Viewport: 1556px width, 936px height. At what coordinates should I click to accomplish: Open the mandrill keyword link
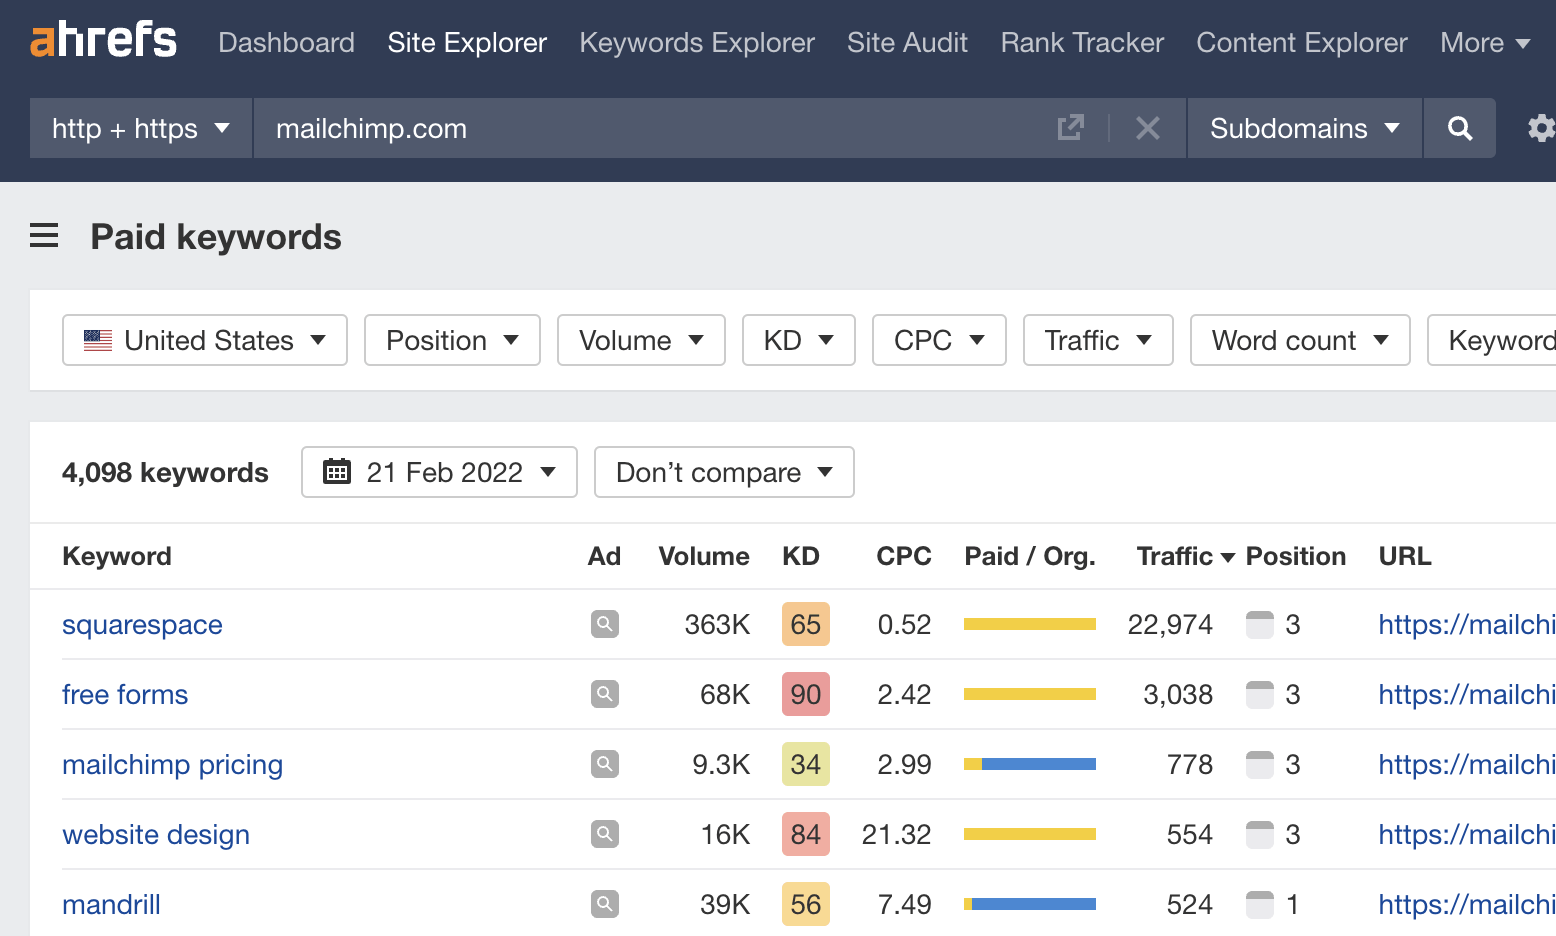tap(111, 905)
